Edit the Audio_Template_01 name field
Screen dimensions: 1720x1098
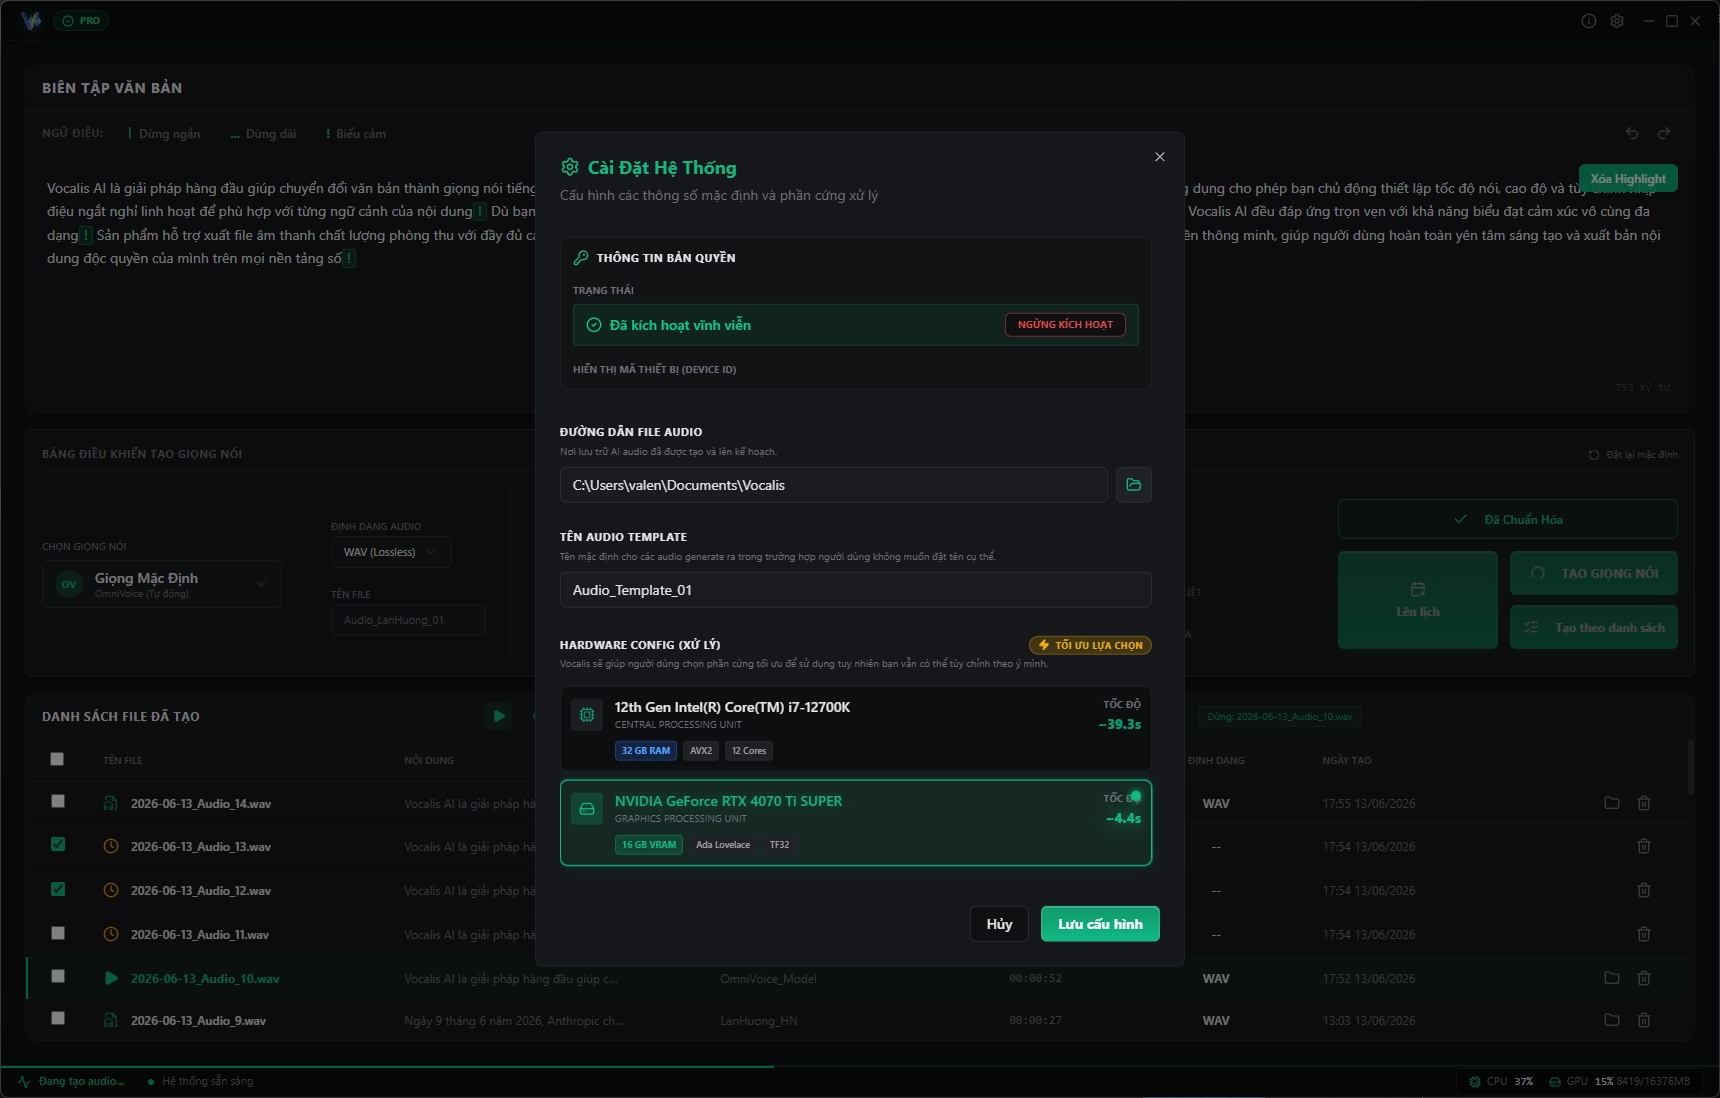[x=855, y=590]
